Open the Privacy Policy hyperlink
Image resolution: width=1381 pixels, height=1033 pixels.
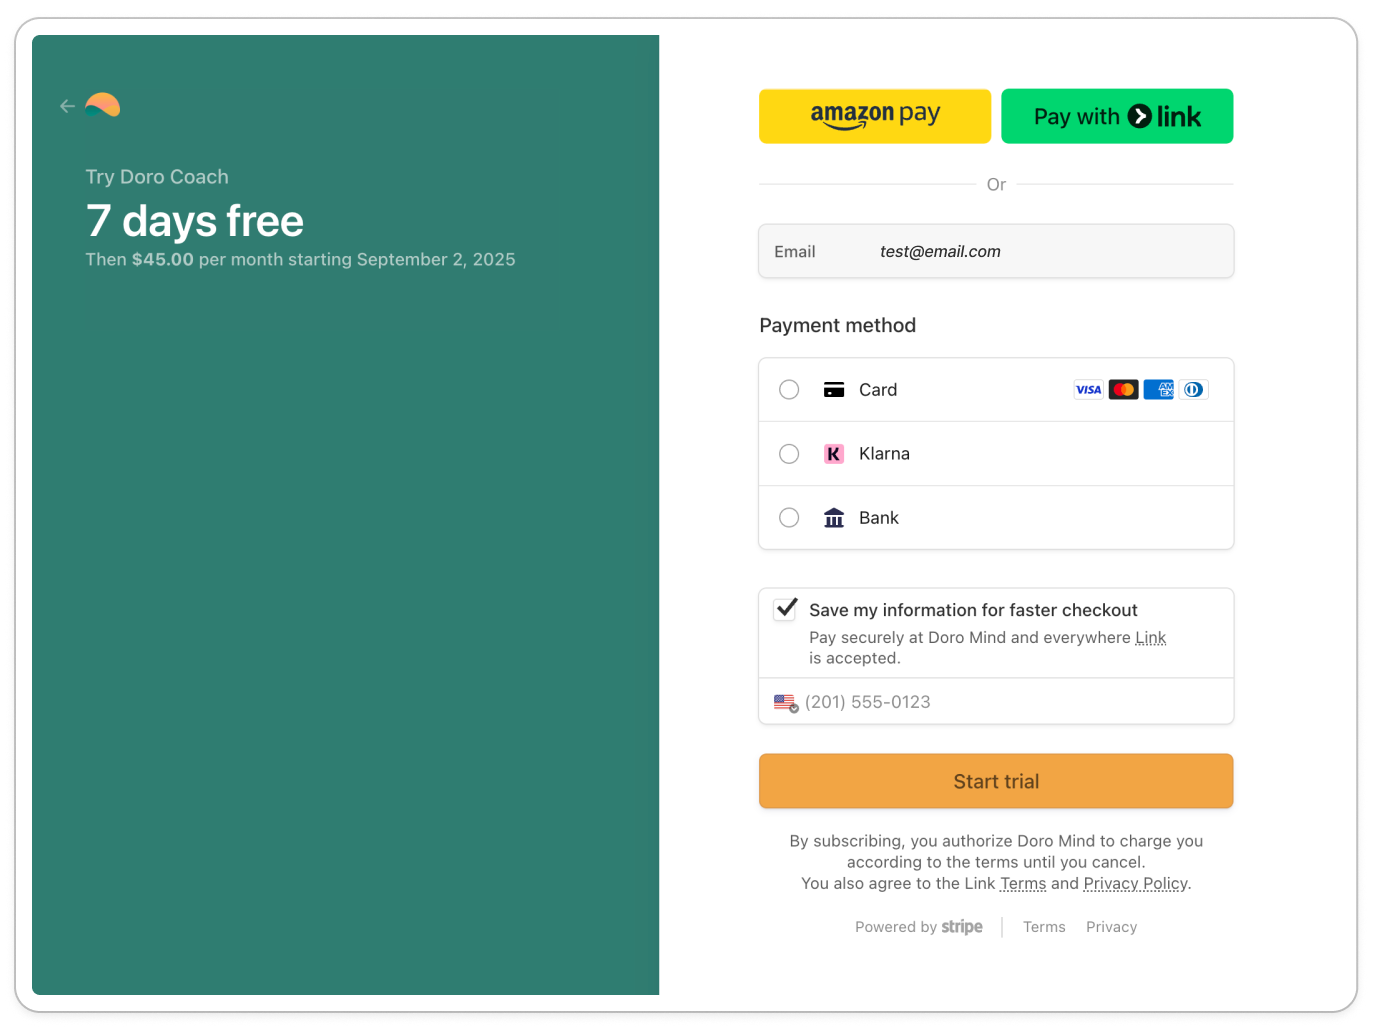(x=1135, y=884)
